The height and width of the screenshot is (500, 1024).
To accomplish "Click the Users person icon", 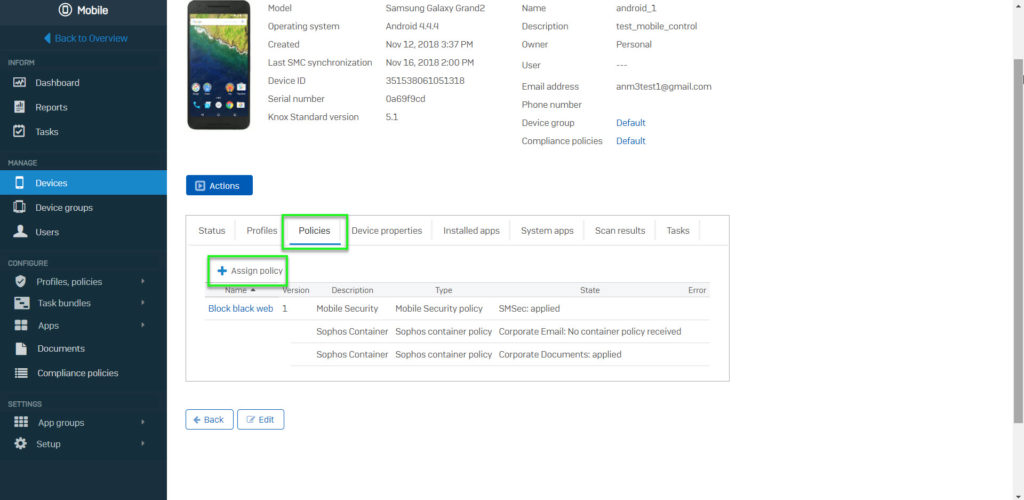I will tap(21, 232).
